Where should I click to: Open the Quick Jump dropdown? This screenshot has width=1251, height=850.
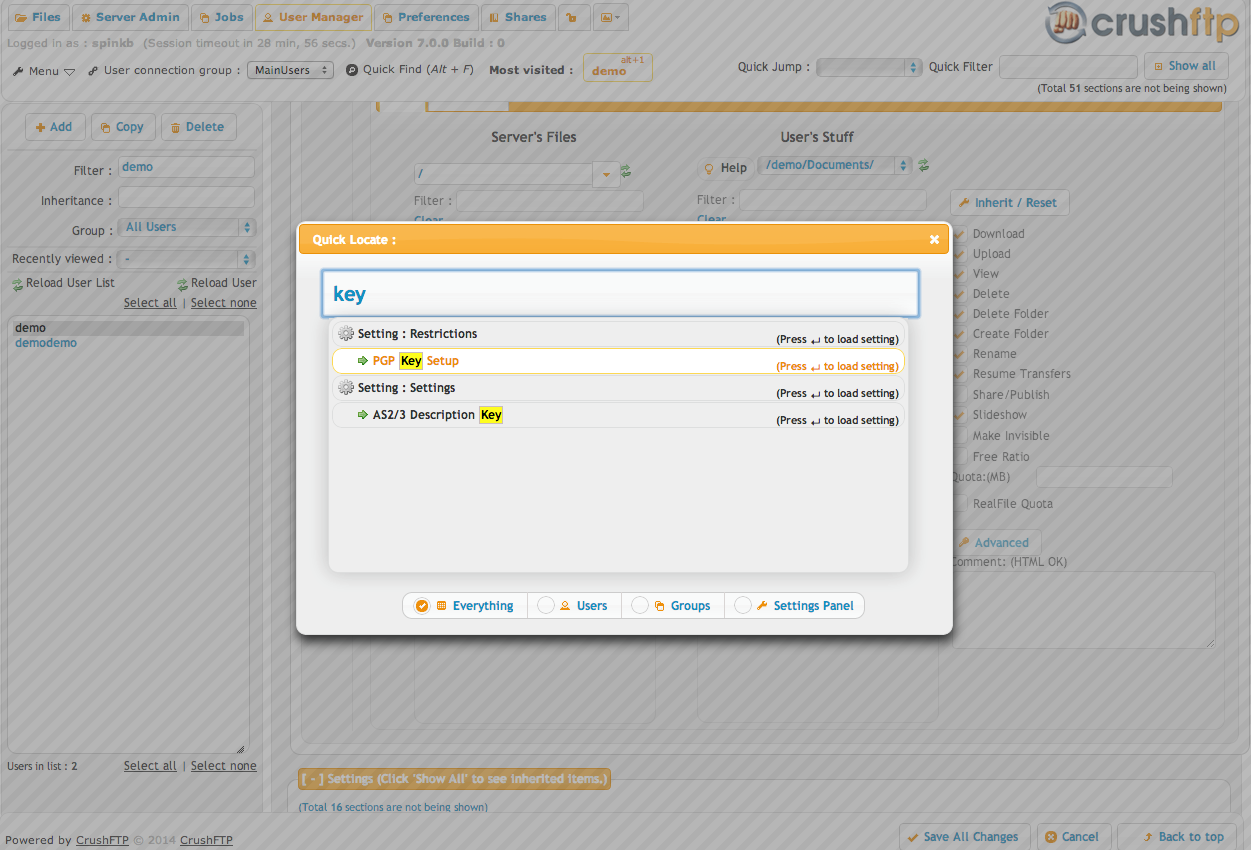[869, 67]
